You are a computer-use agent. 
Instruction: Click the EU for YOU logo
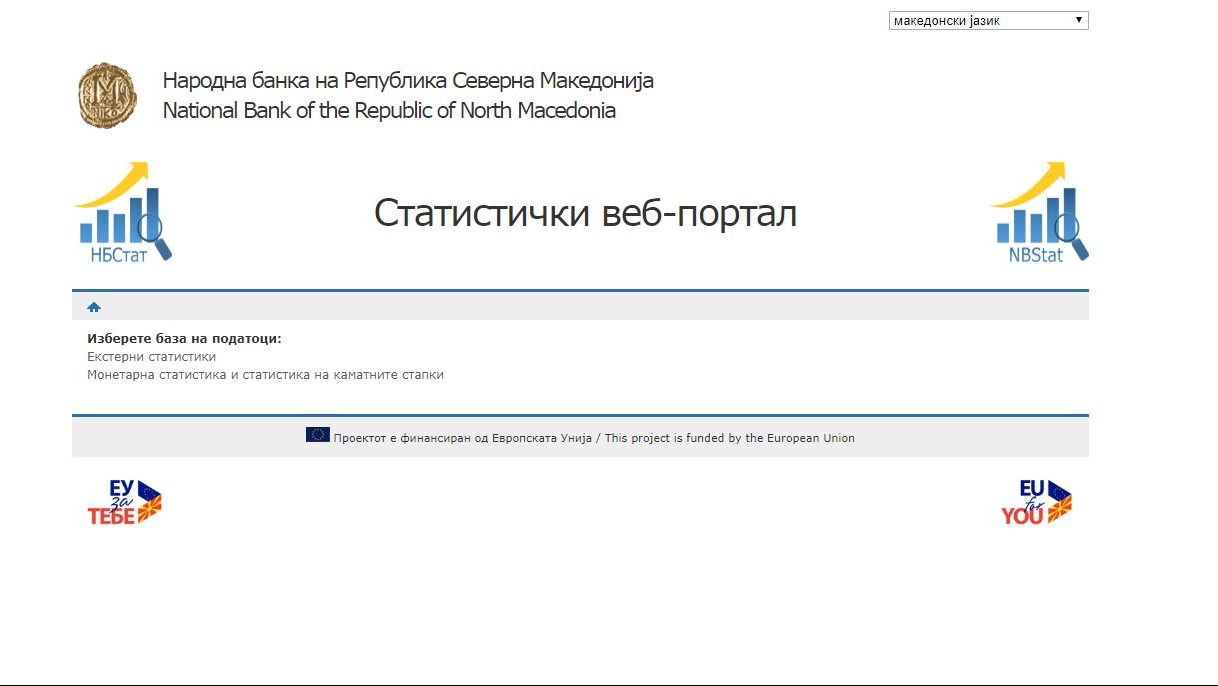(x=1035, y=502)
